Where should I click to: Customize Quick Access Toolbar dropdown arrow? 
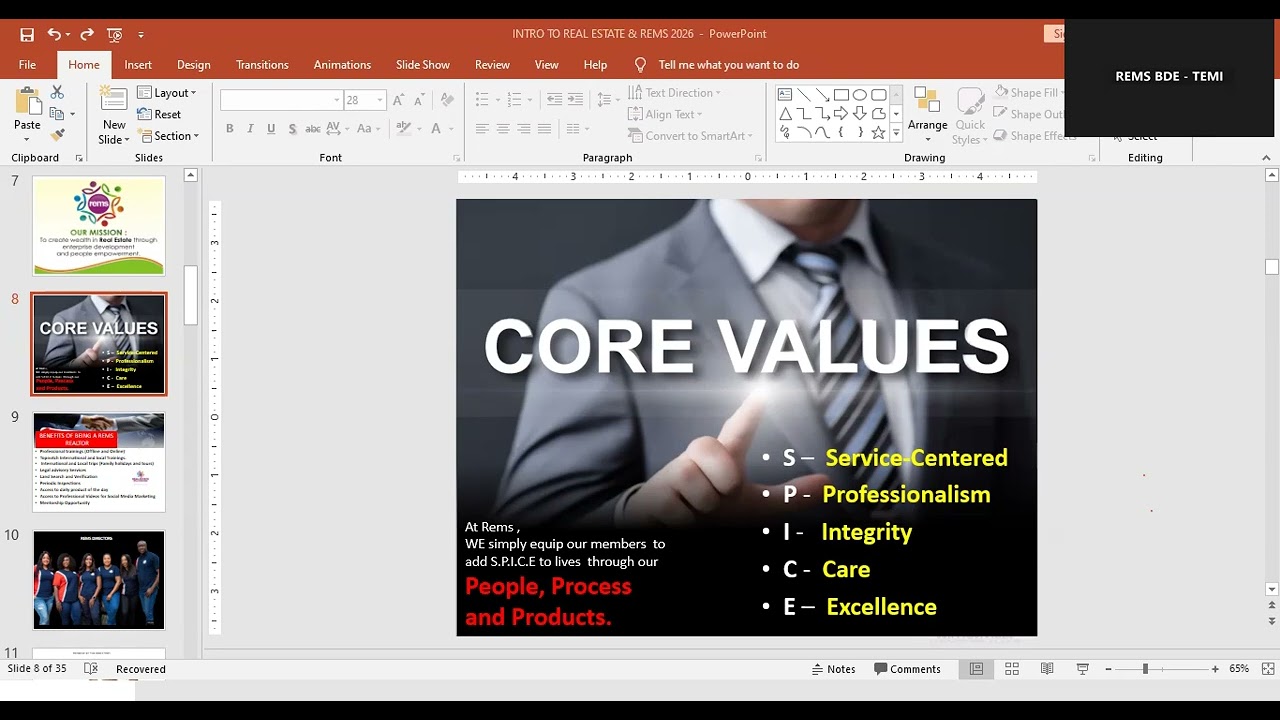[x=141, y=34]
